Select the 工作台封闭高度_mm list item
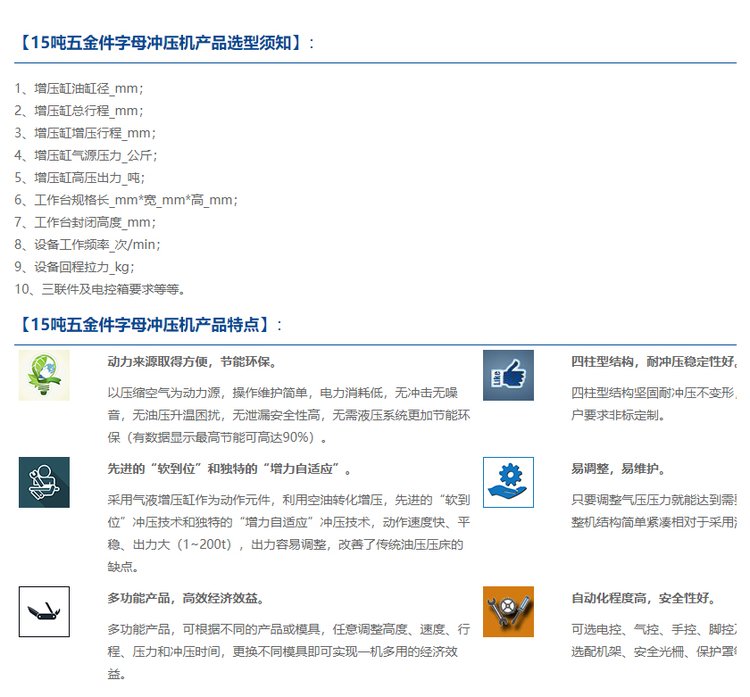The width and height of the screenshot is (750, 697). (87, 222)
